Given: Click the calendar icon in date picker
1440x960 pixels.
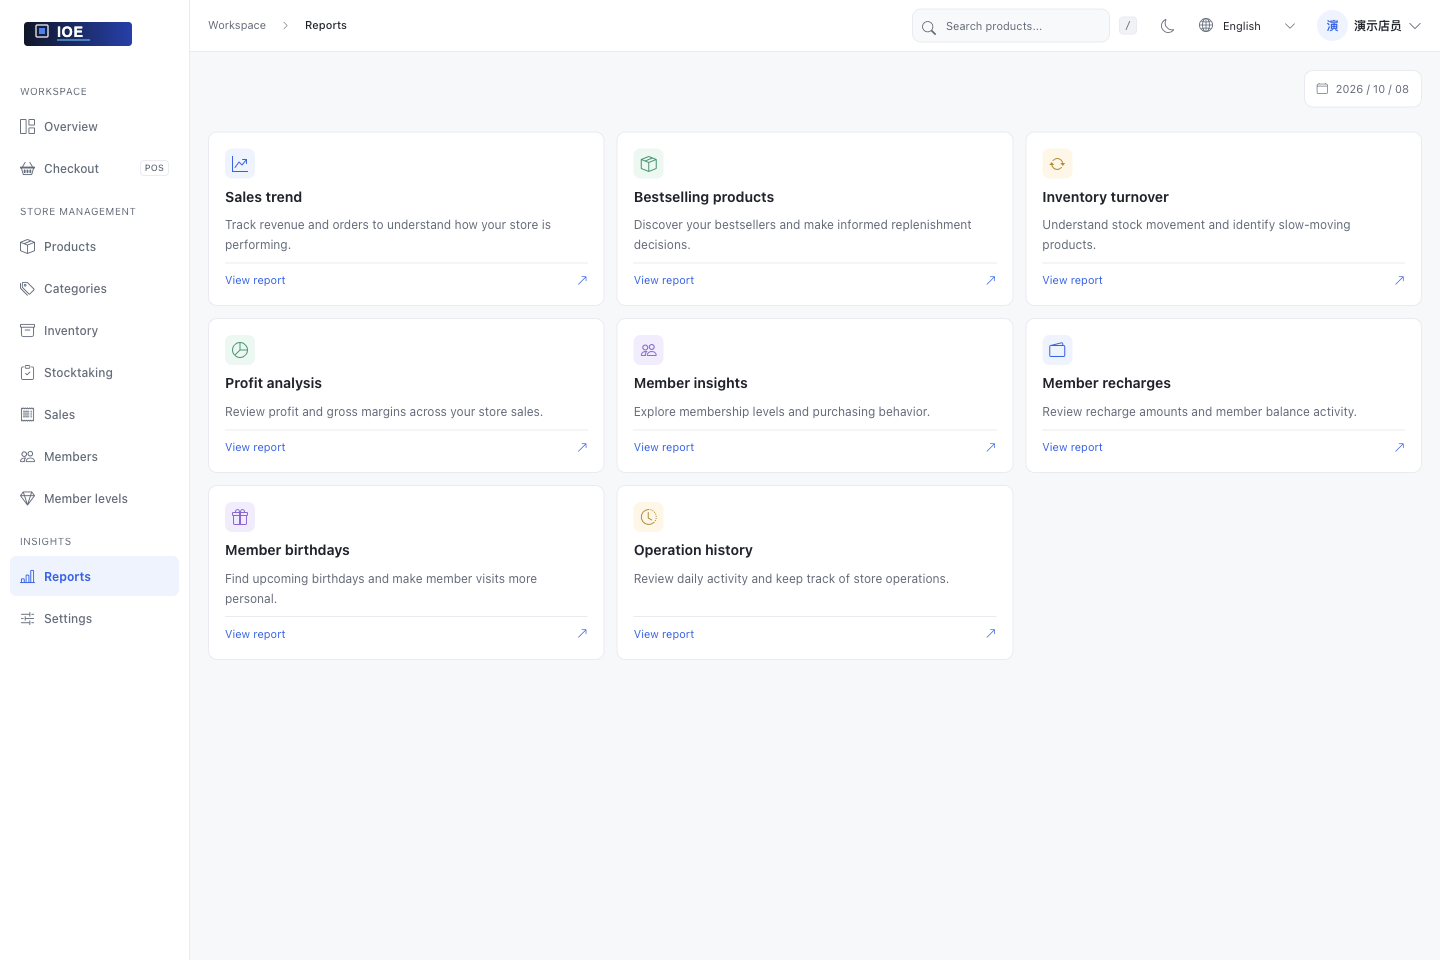Looking at the screenshot, I should [x=1322, y=89].
